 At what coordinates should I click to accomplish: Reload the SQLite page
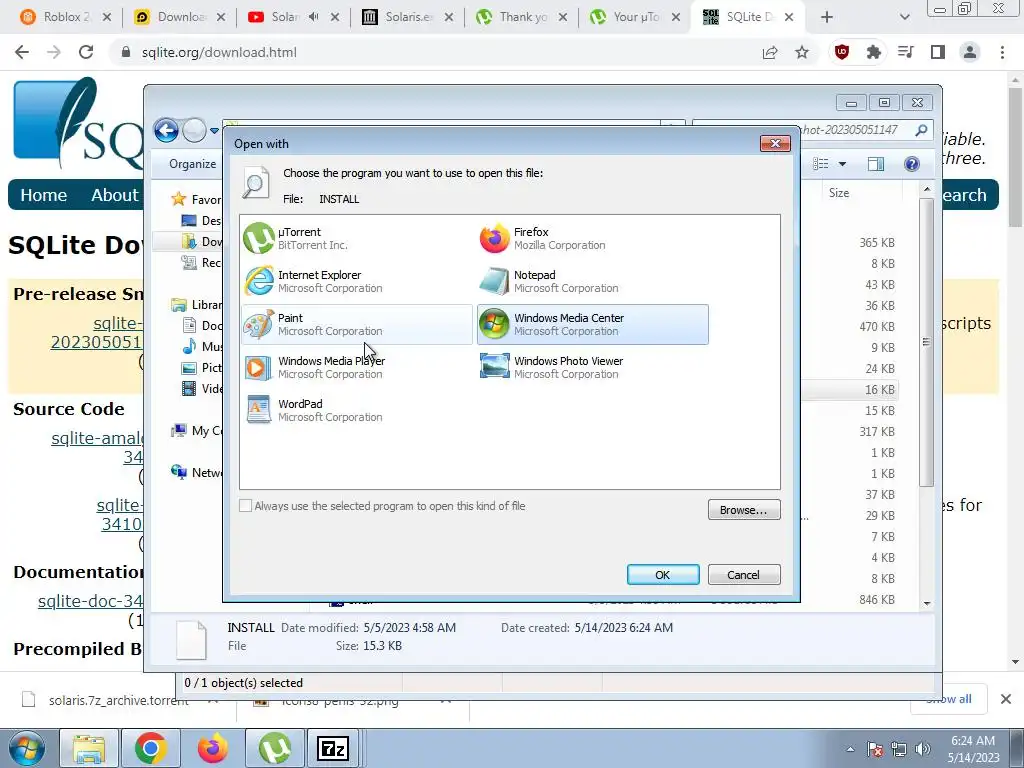point(86,52)
